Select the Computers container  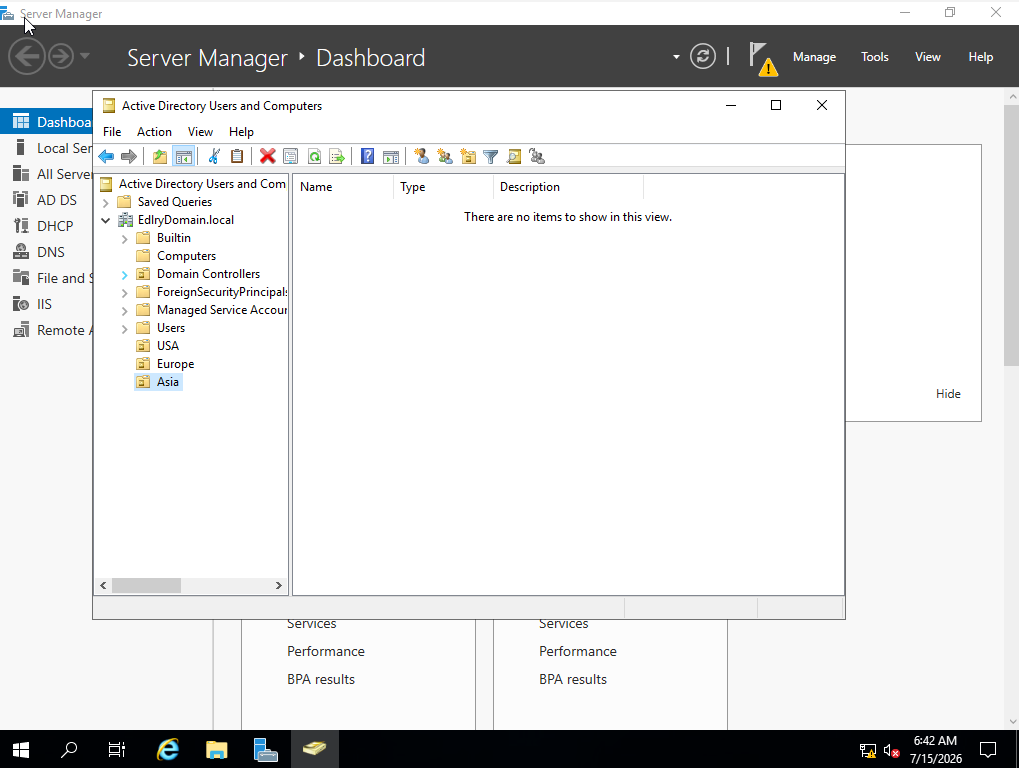[x=186, y=256]
